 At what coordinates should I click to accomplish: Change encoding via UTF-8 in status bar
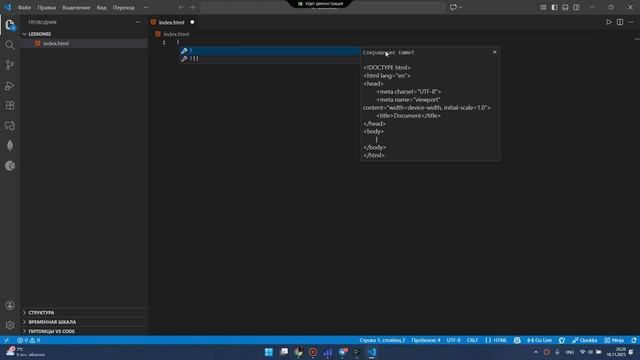pos(453,340)
